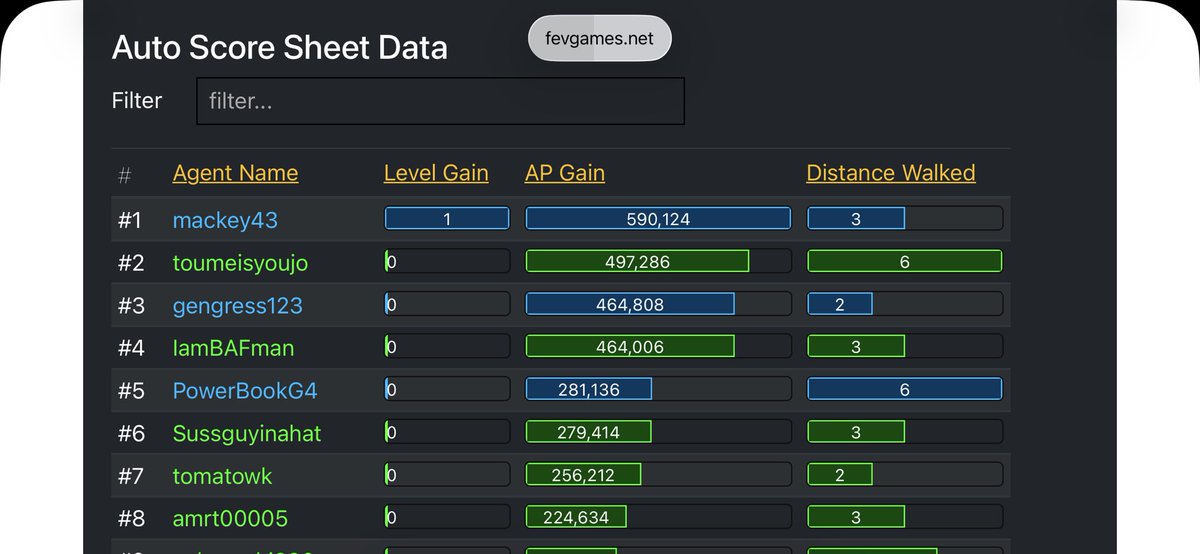This screenshot has width=1200, height=554.
Task: Click rank #2 cell
Action: tap(131, 263)
